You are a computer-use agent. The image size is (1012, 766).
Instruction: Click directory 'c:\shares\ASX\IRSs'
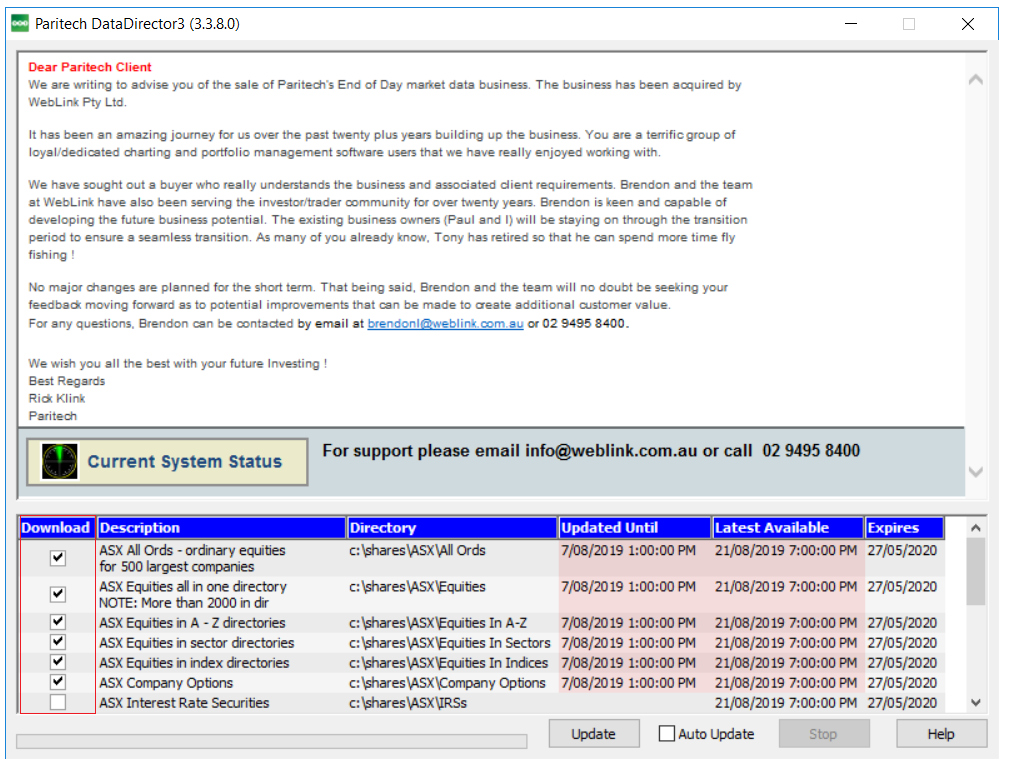[408, 703]
